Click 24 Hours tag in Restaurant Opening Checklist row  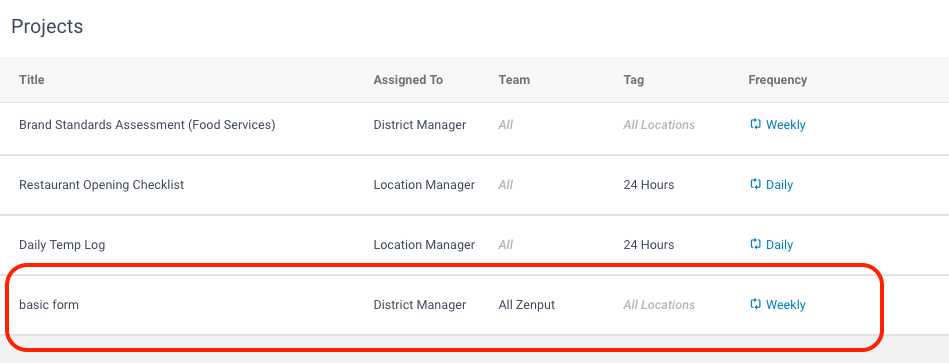(x=649, y=185)
